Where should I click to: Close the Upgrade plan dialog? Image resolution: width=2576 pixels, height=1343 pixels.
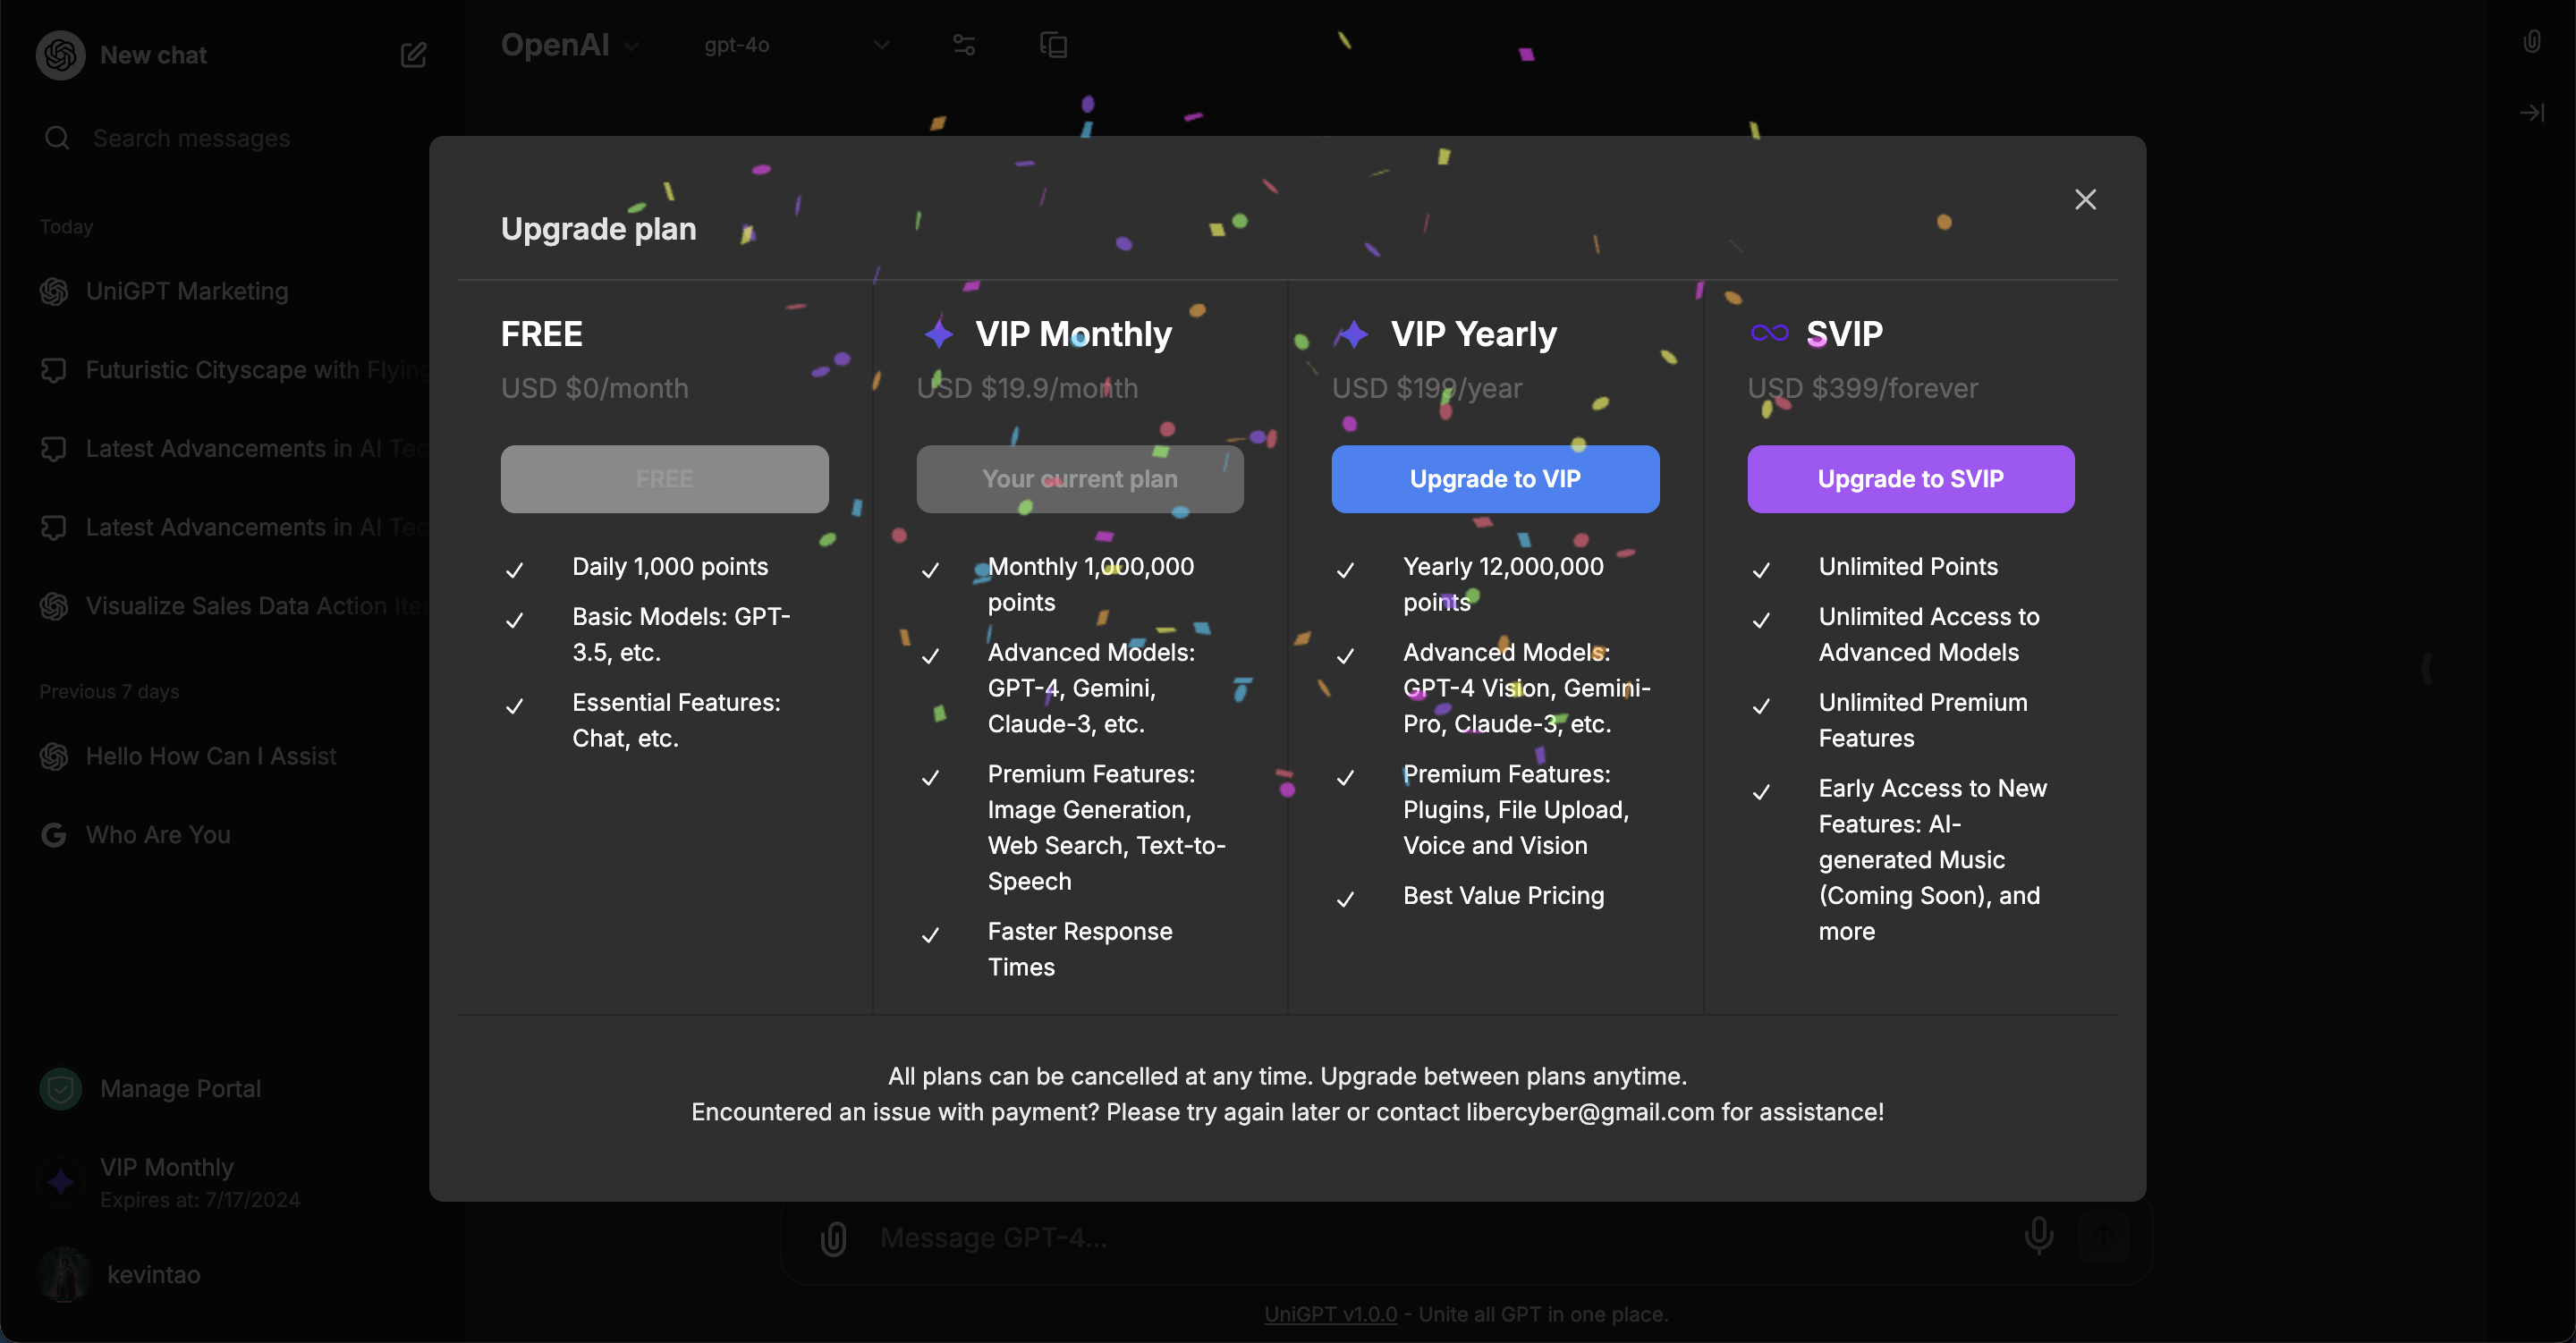(2085, 200)
